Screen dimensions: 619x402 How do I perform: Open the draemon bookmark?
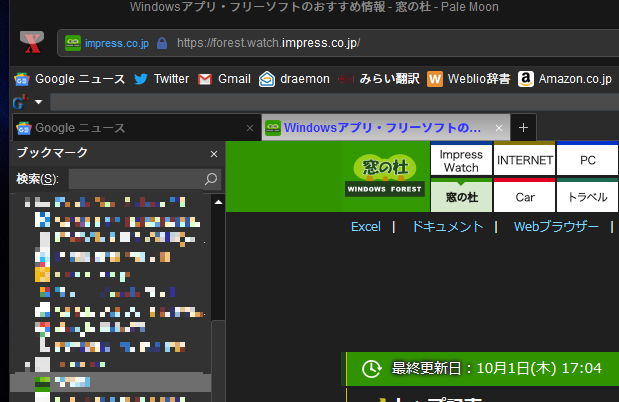[294, 79]
